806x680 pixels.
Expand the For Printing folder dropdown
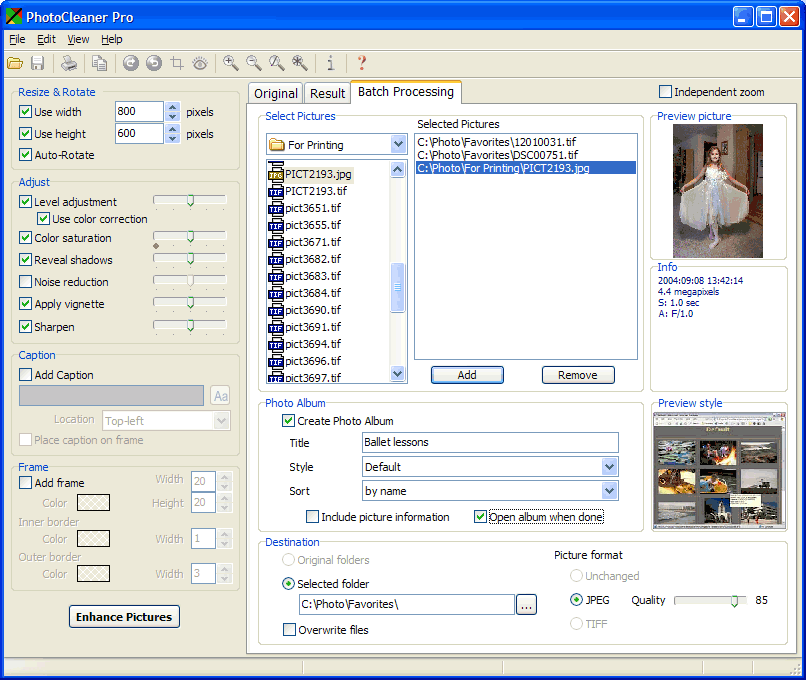pyautogui.click(x=398, y=145)
